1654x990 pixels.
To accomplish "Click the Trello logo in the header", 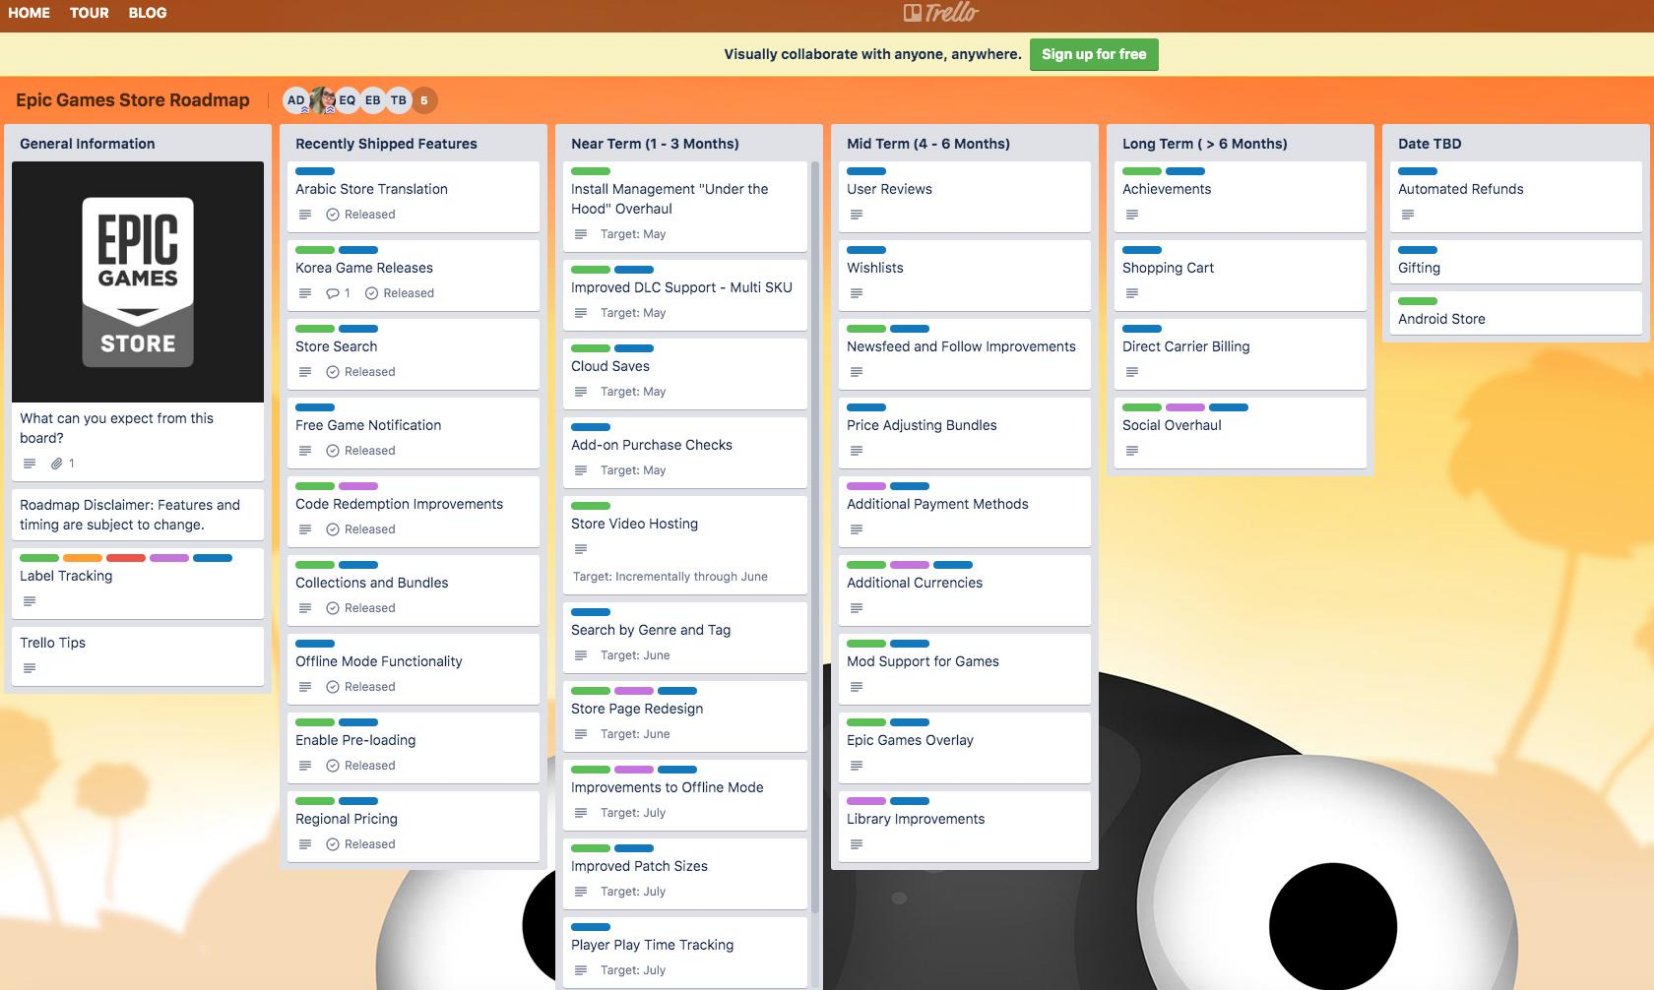I will click(940, 13).
